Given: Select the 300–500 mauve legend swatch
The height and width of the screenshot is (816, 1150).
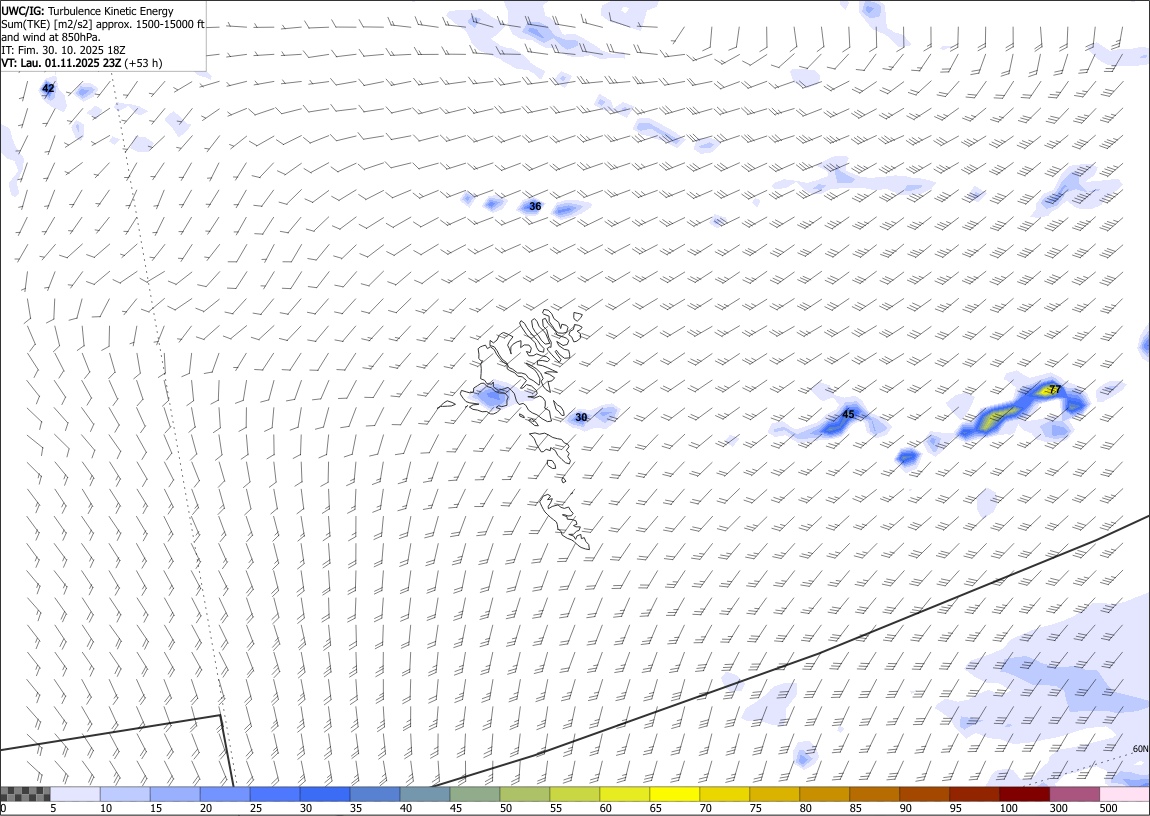Looking at the screenshot, I should (x=1074, y=794).
